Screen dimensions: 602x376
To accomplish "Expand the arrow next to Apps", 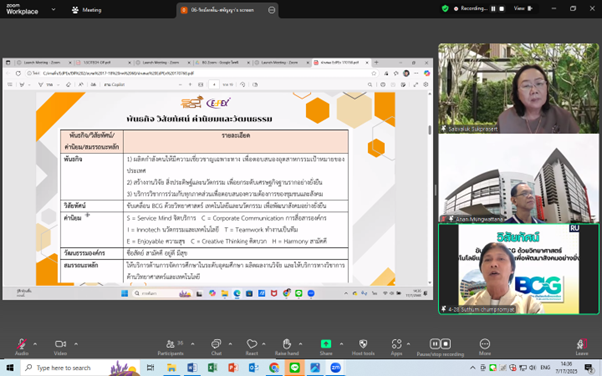I will coord(408,344).
